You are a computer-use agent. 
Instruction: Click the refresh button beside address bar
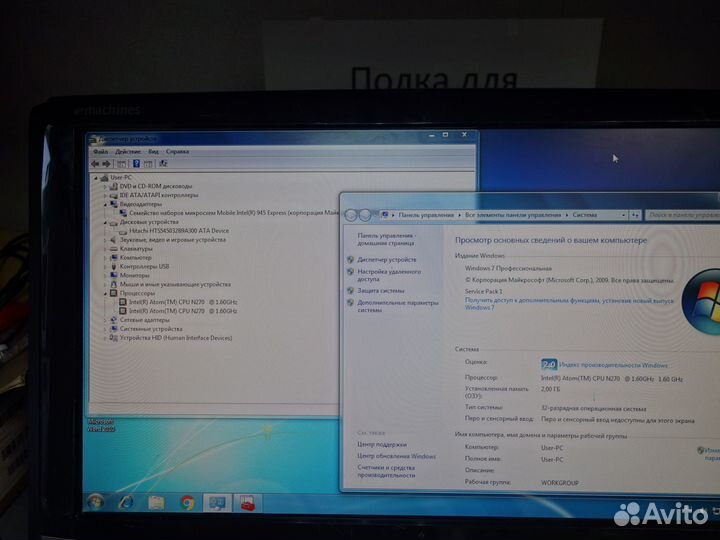(x=635, y=215)
